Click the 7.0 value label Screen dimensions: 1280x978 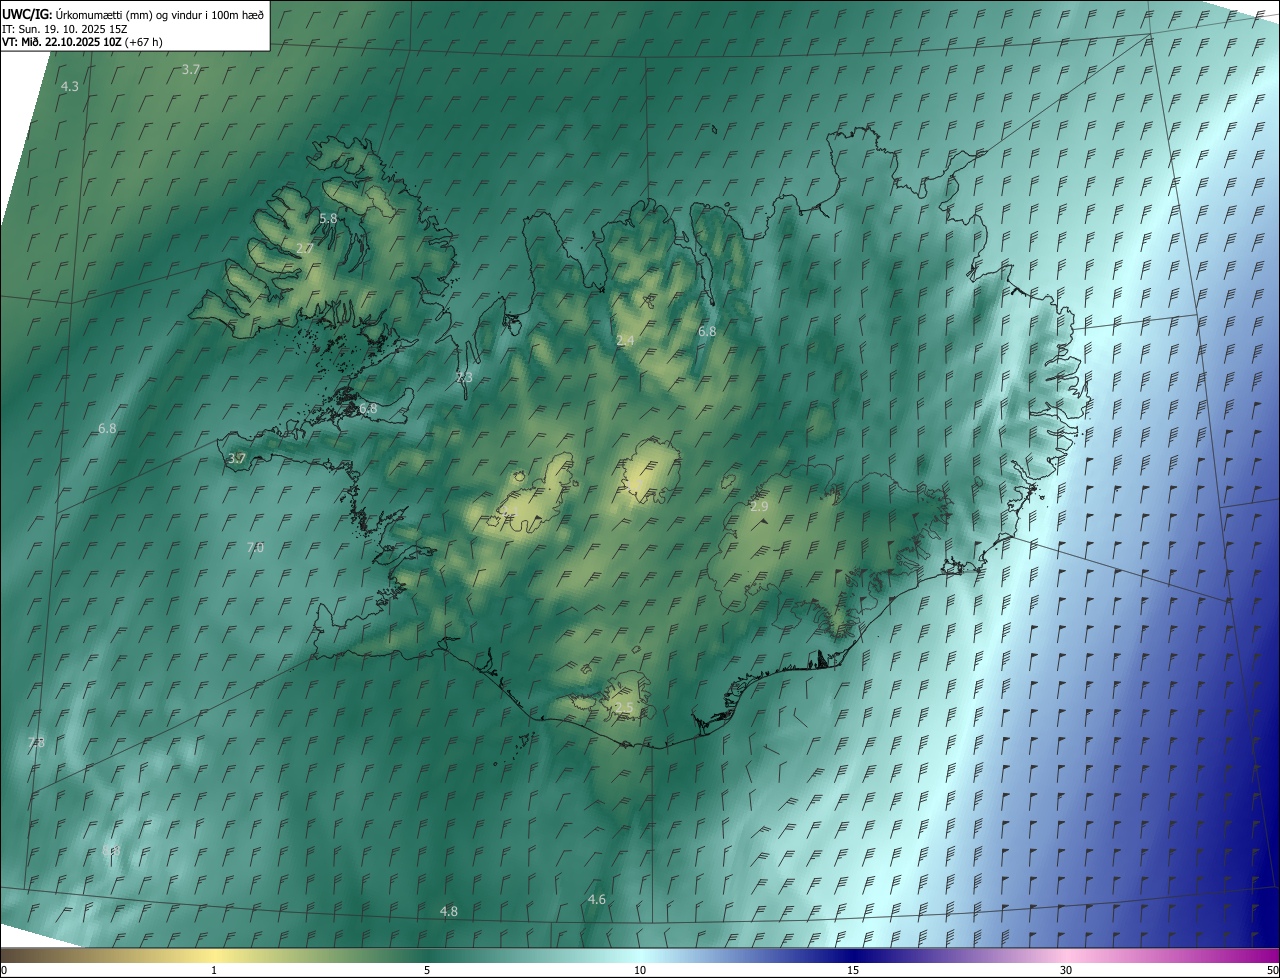point(255,548)
